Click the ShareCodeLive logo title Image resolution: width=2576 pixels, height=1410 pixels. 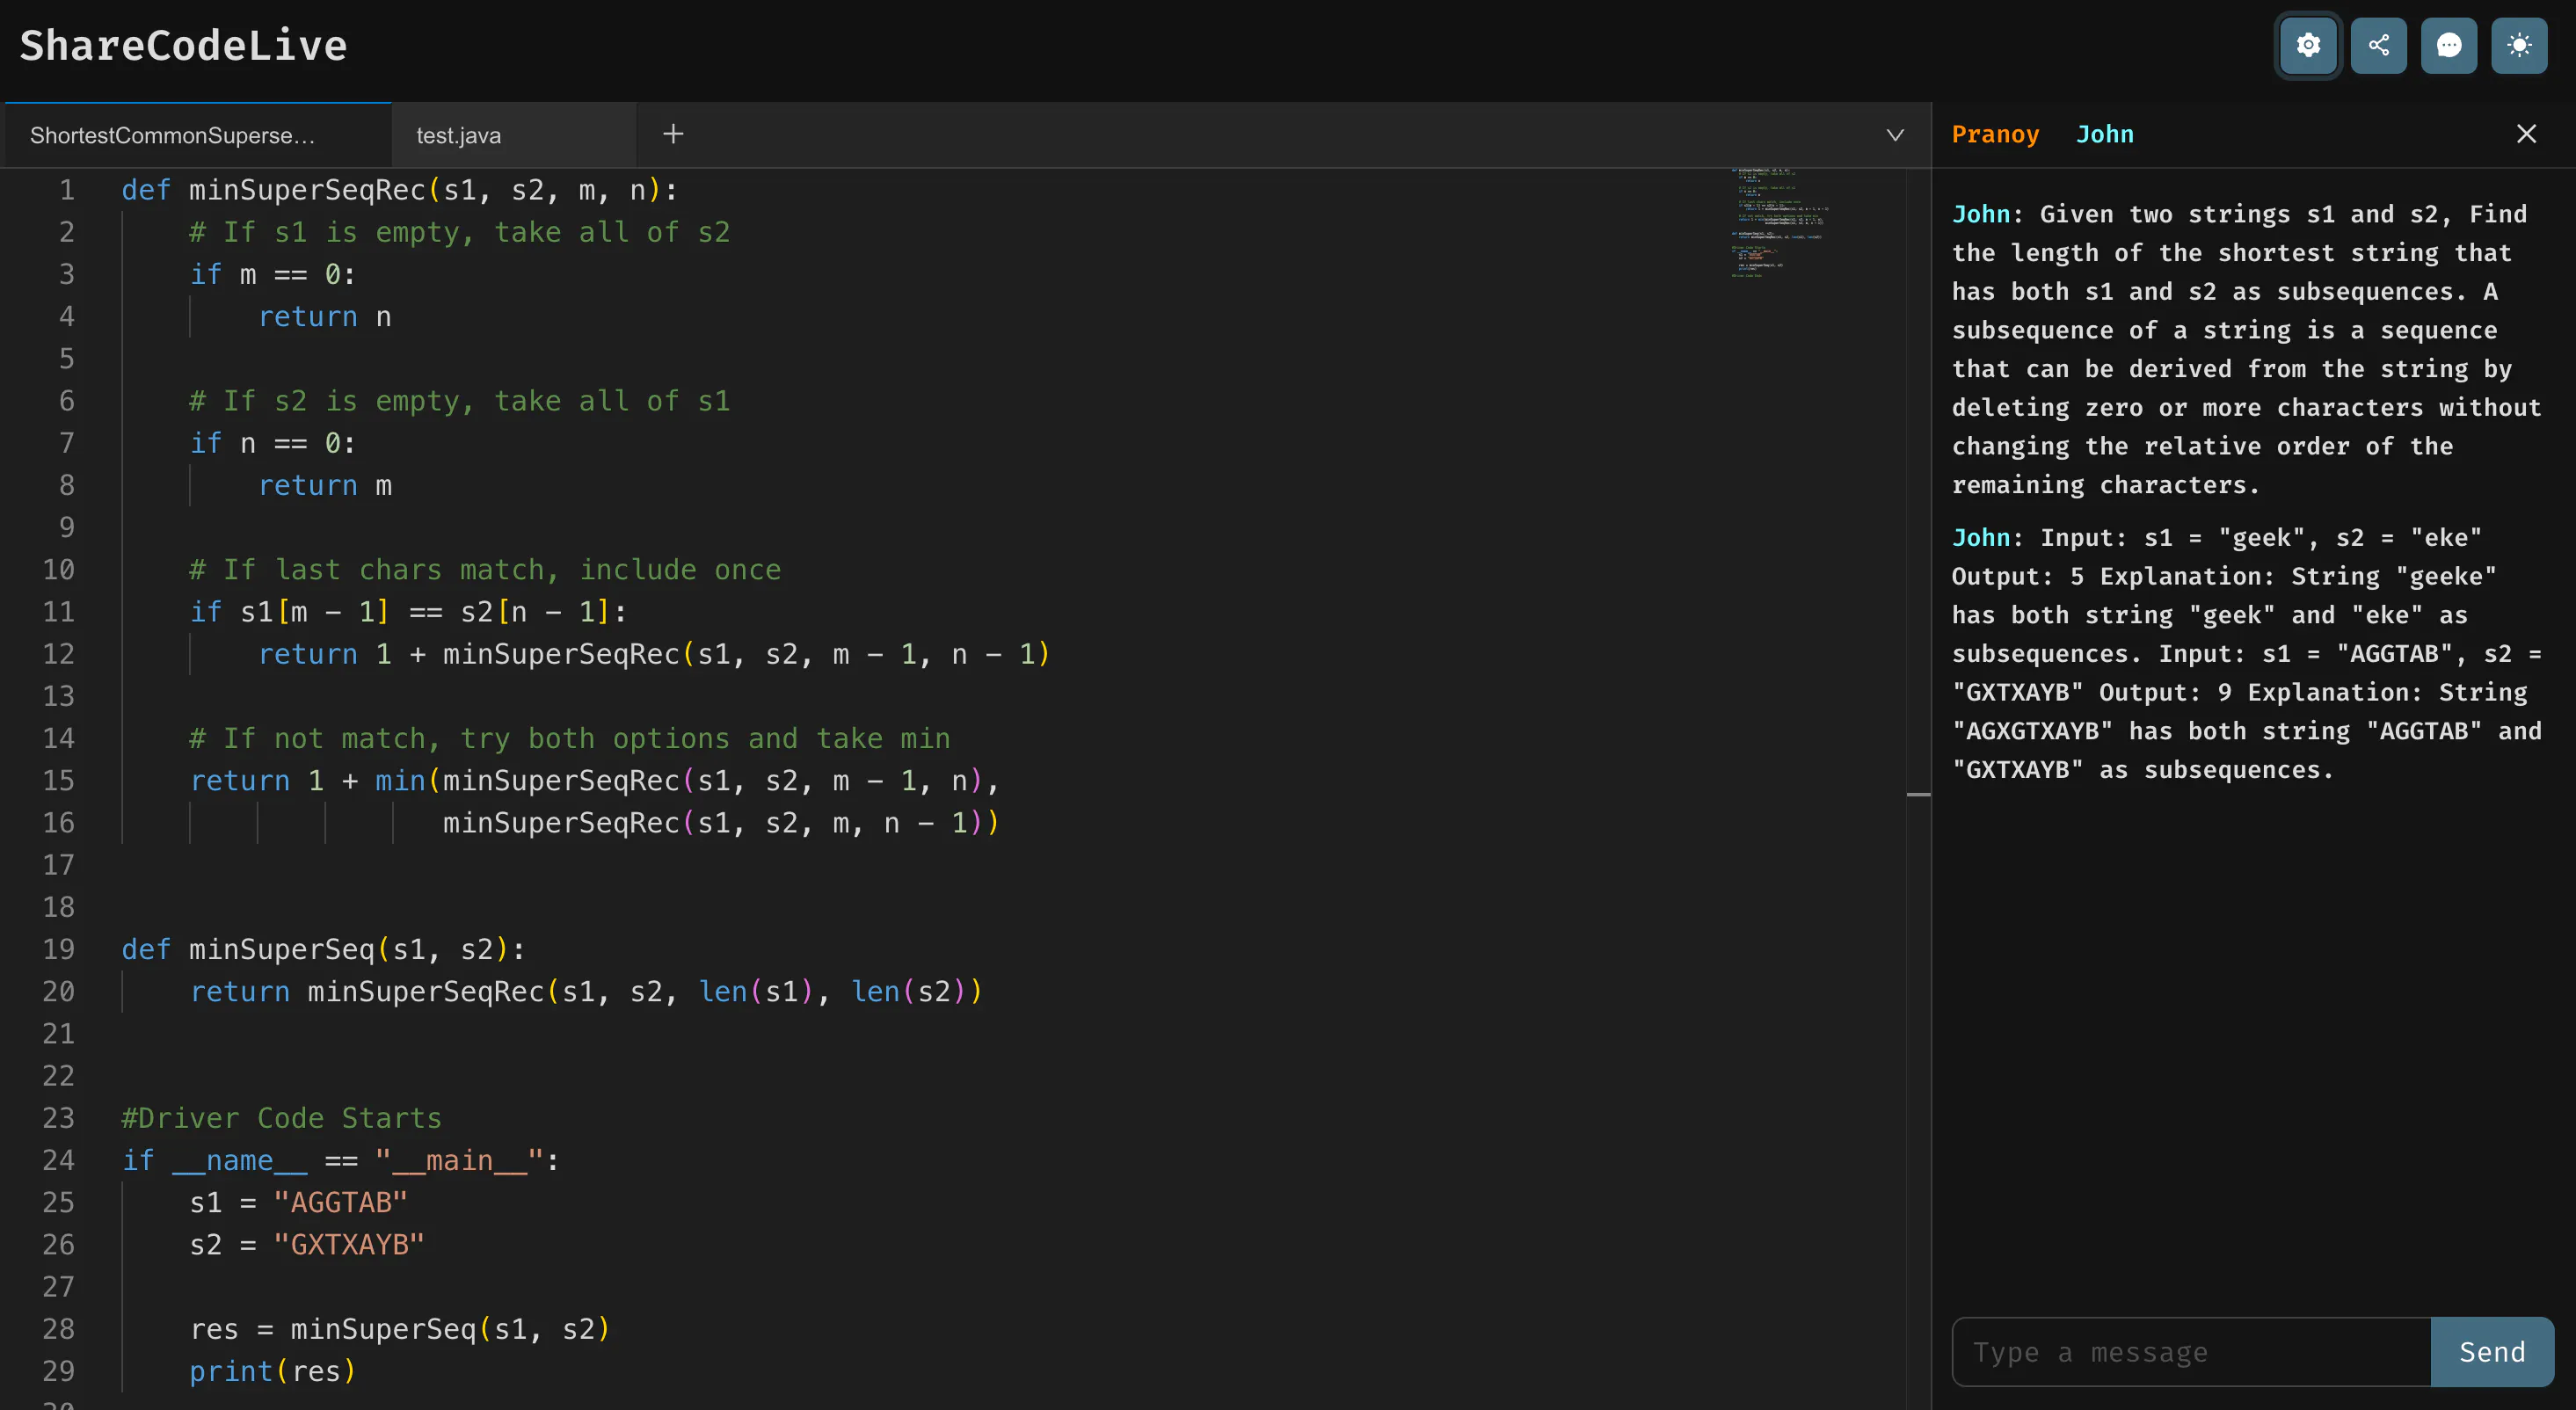point(184,46)
